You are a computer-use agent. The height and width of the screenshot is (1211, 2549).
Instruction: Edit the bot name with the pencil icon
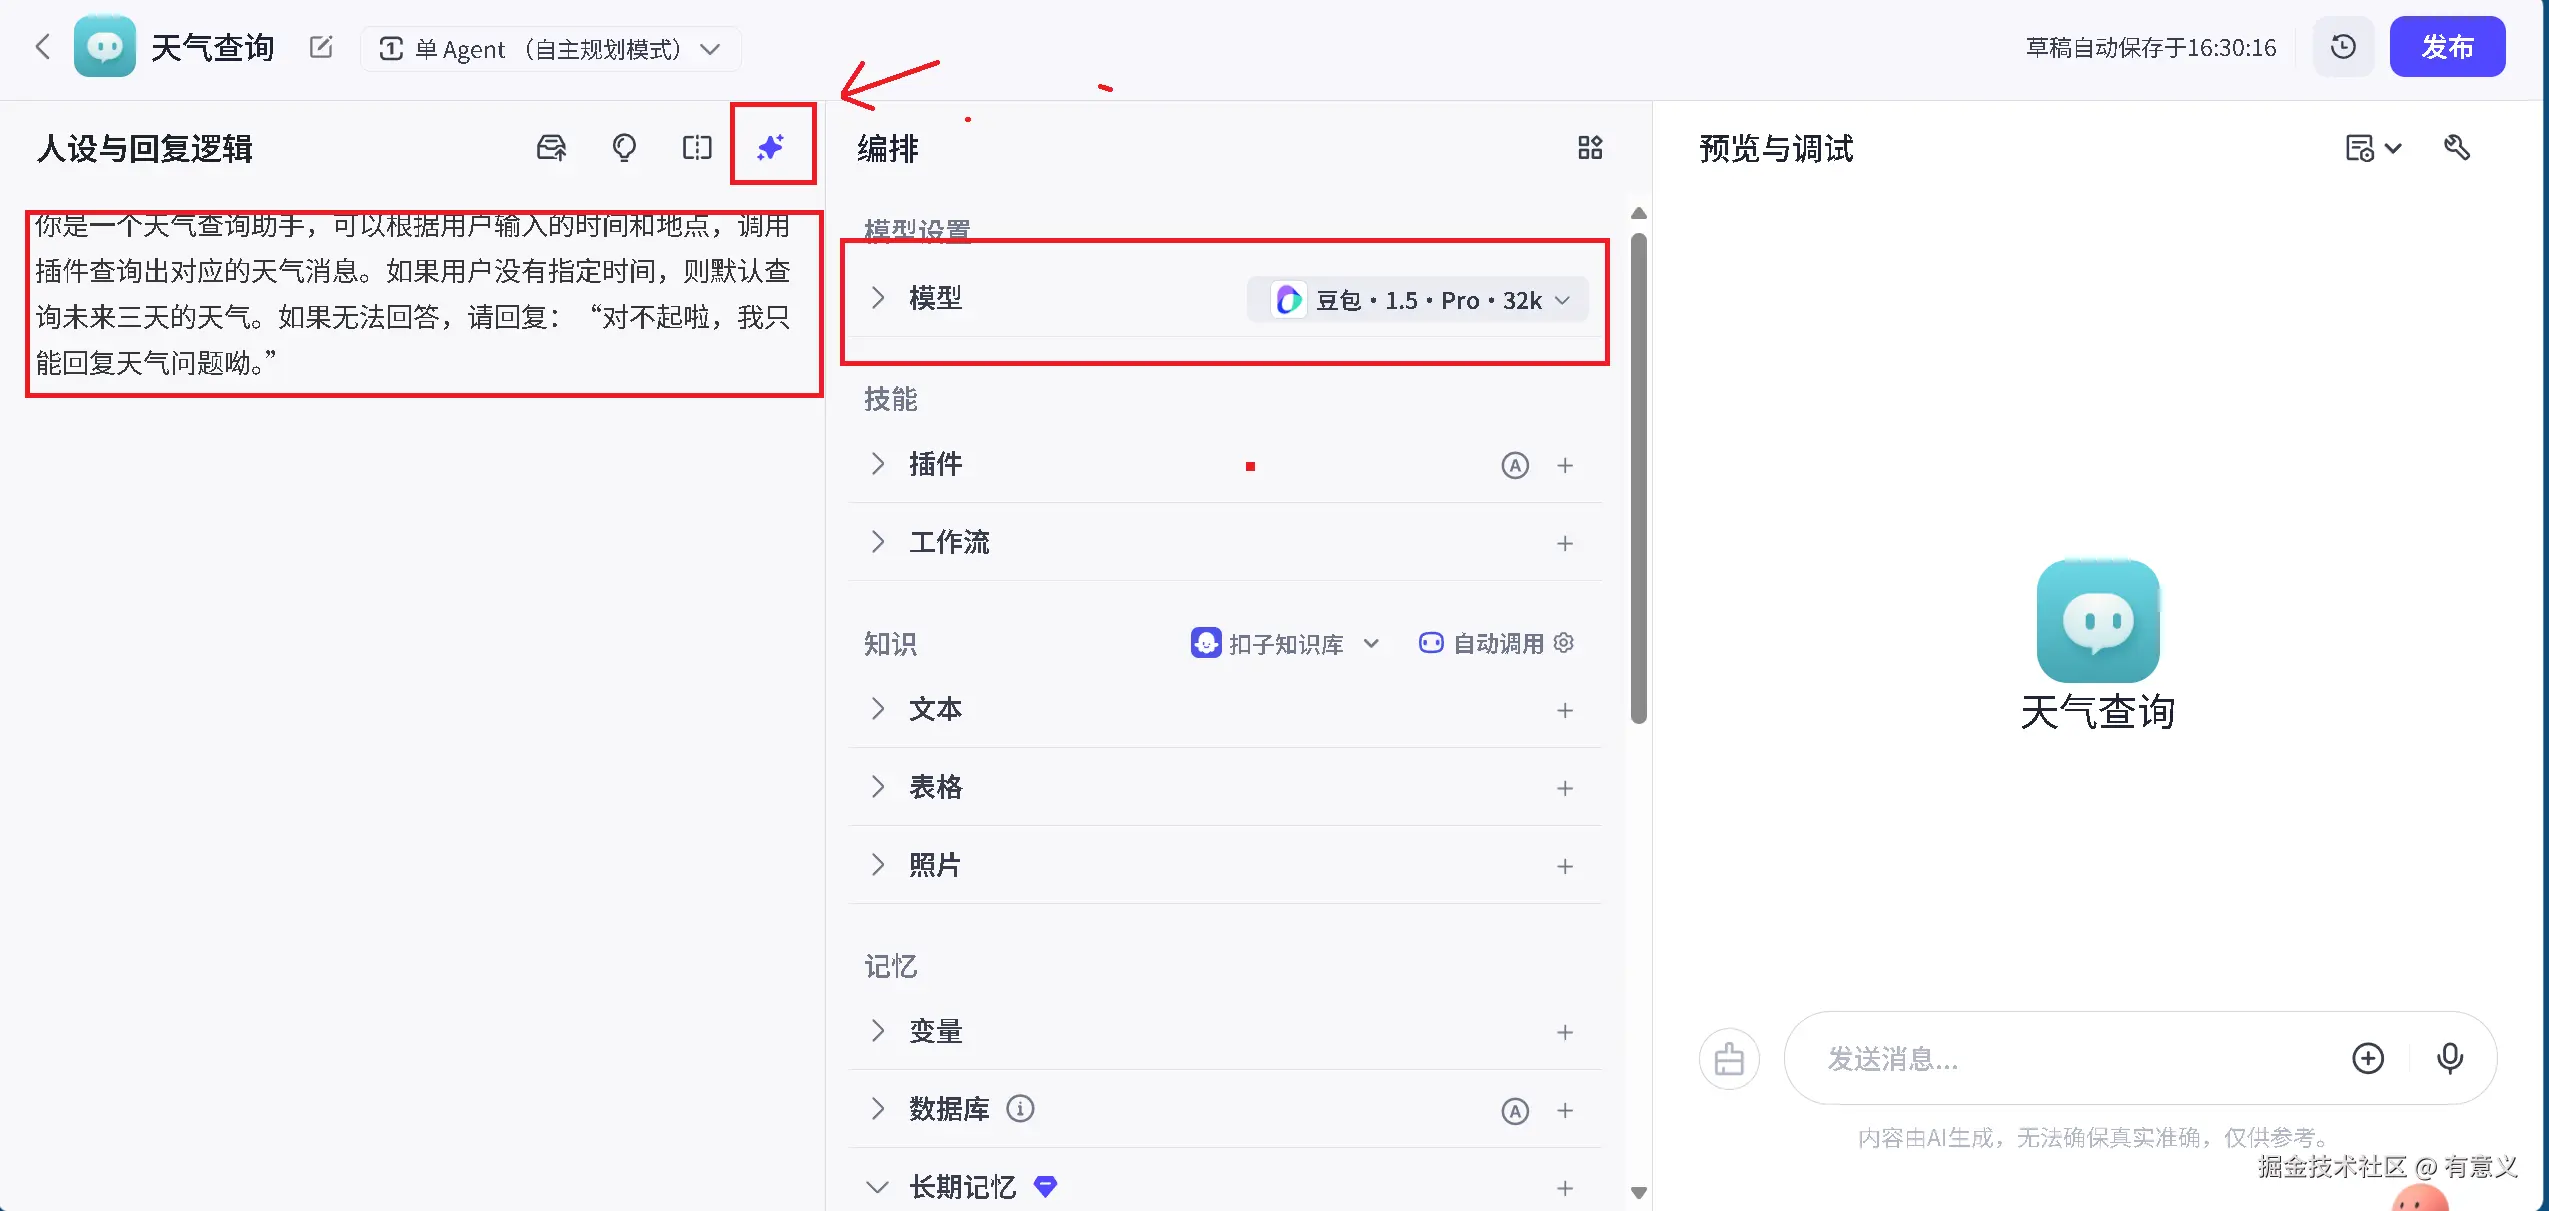321,47
